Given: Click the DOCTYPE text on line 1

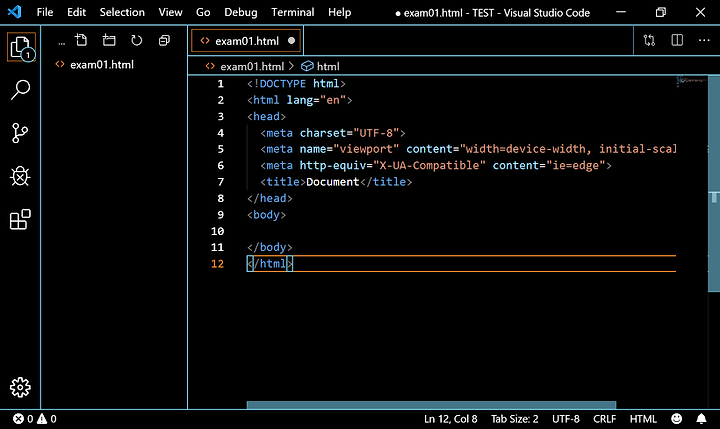Looking at the screenshot, I should [282, 84].
